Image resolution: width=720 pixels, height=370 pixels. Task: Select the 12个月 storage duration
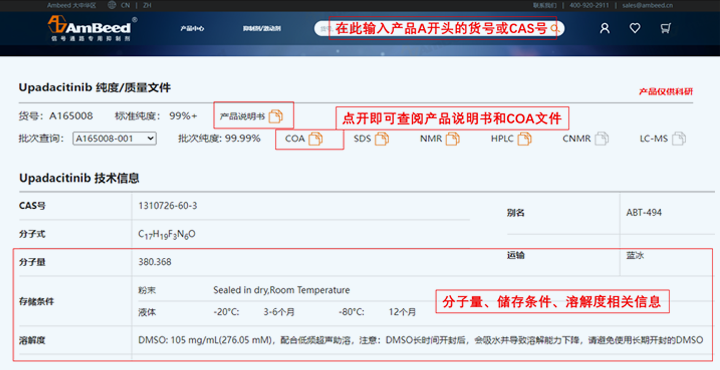[x=402, y=312]
